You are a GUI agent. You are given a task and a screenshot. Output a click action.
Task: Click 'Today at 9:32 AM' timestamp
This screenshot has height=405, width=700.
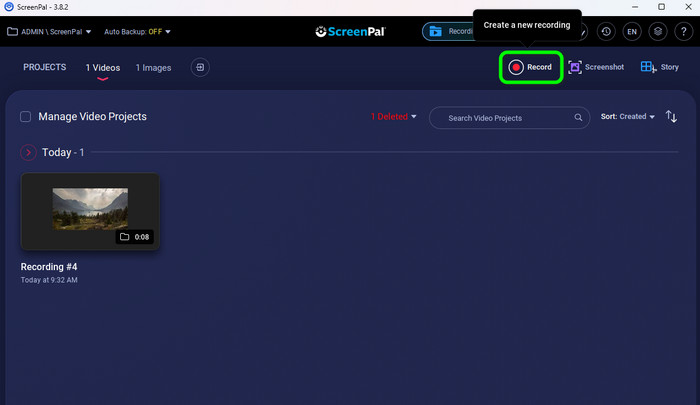(x=49, y=280)
